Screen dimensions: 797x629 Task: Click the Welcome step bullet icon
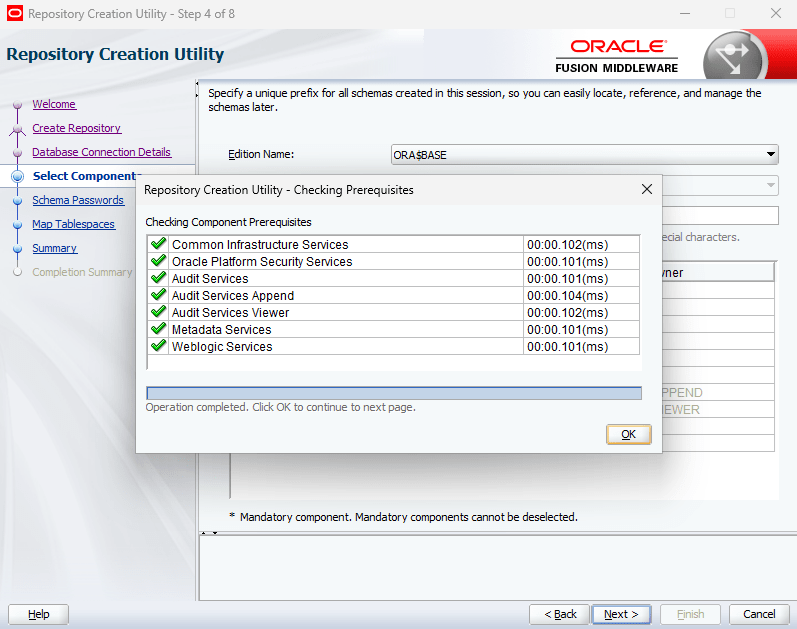click(x=18, y=105)
